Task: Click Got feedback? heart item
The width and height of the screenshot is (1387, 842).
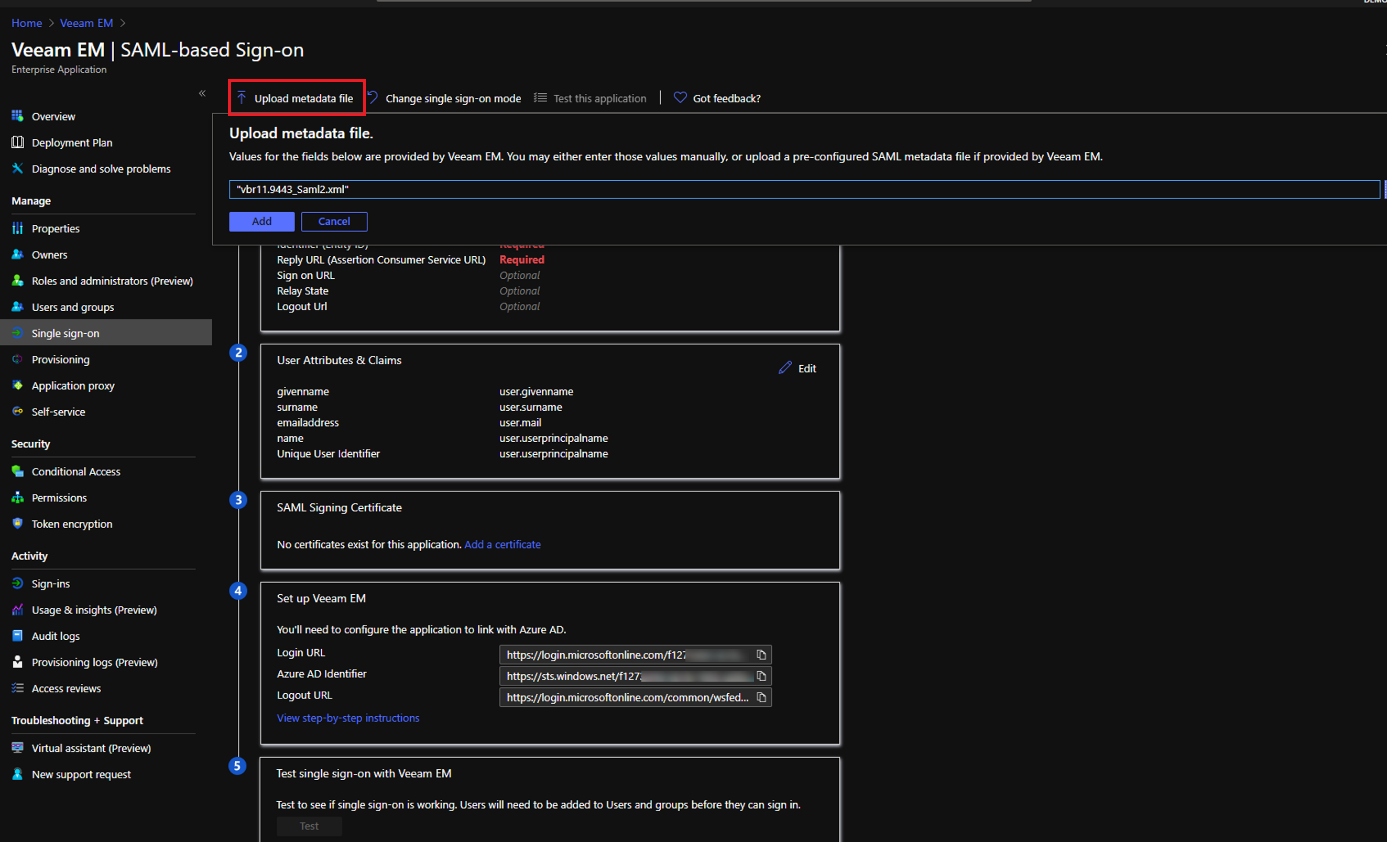Action: [717, 98]
